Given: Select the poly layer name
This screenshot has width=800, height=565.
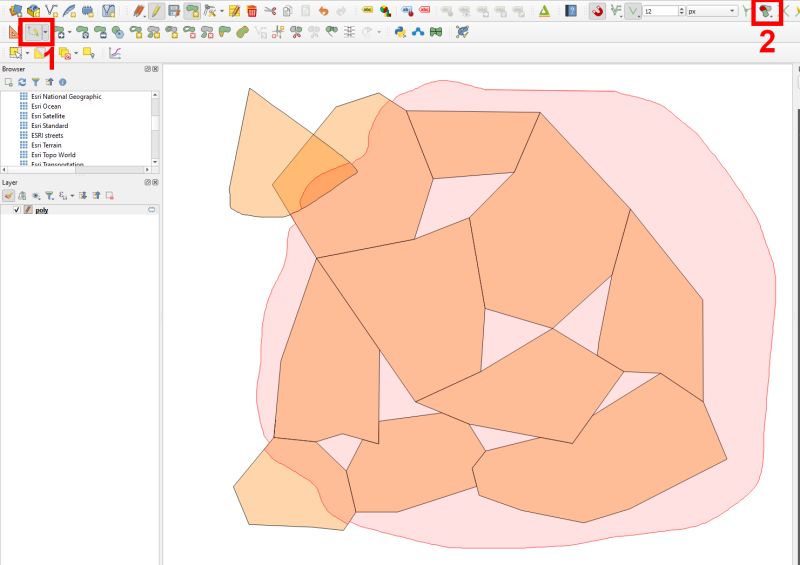Looking at the screenshot, I should click(42, 210).
